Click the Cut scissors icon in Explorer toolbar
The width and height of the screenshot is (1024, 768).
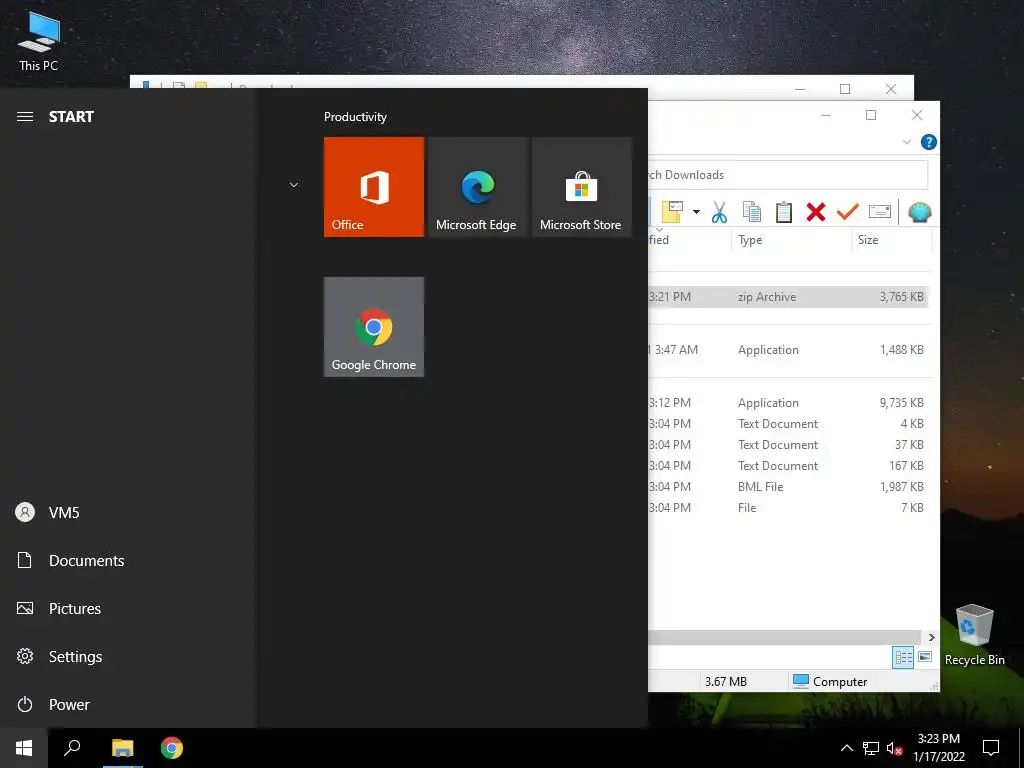click(719, 212)
